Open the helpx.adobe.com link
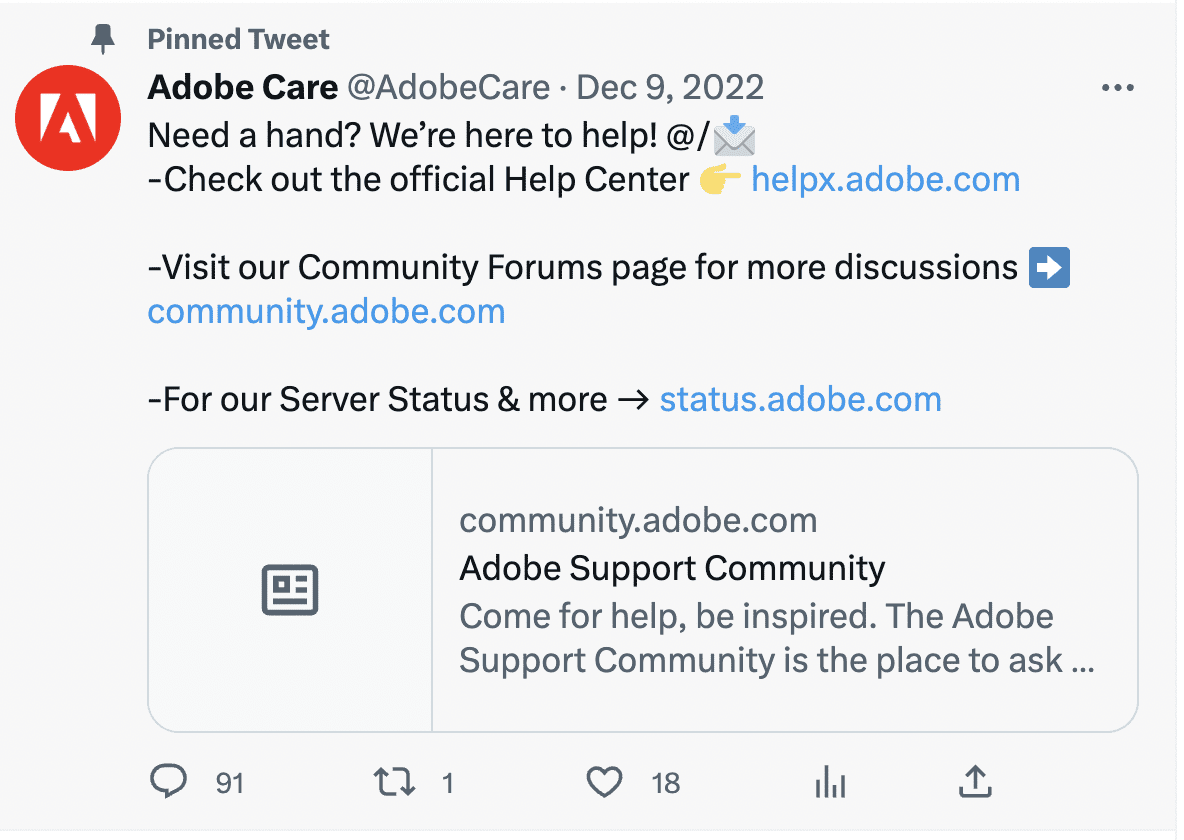The height and width of the screenshot is (840, 1184). pos(885,180)
